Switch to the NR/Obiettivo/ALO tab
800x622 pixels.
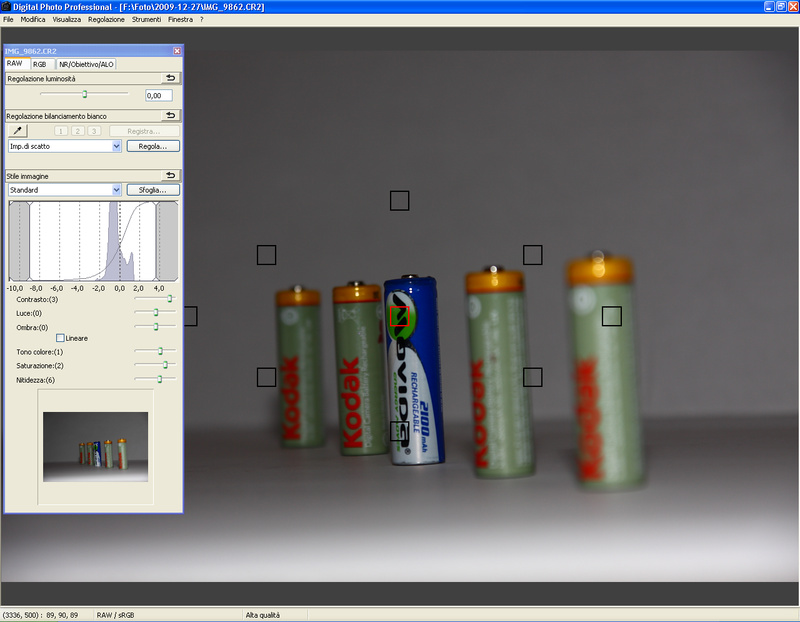click(x=86, y=64)
